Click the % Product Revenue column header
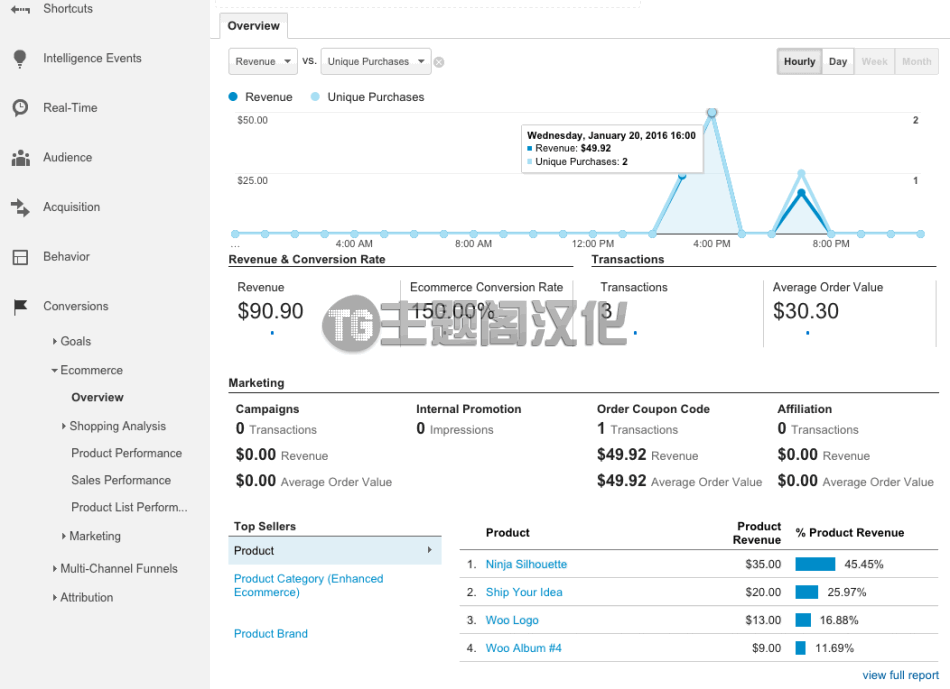Image resolution: width=950 pixels, height=689 pixels. click(849, 533)
